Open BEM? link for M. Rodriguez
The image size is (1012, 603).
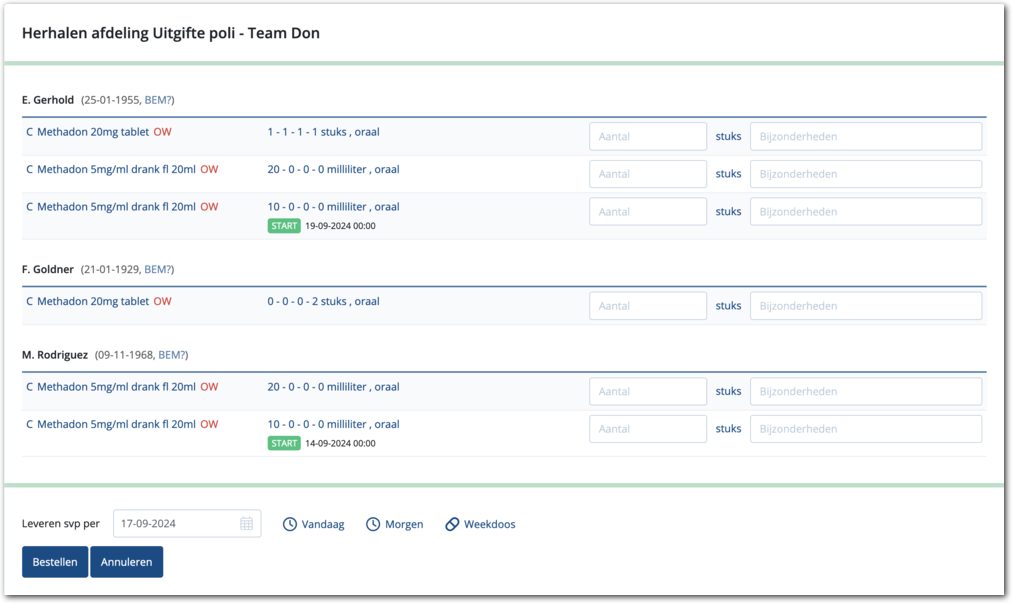coord(173,355)
